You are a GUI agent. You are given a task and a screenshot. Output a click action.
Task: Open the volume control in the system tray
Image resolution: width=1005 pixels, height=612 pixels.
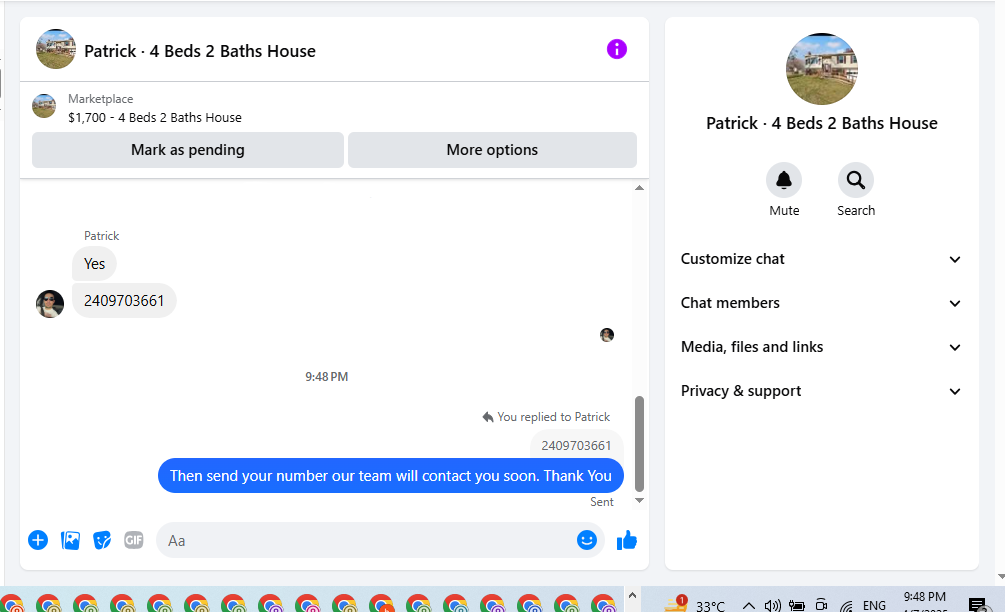772,606
